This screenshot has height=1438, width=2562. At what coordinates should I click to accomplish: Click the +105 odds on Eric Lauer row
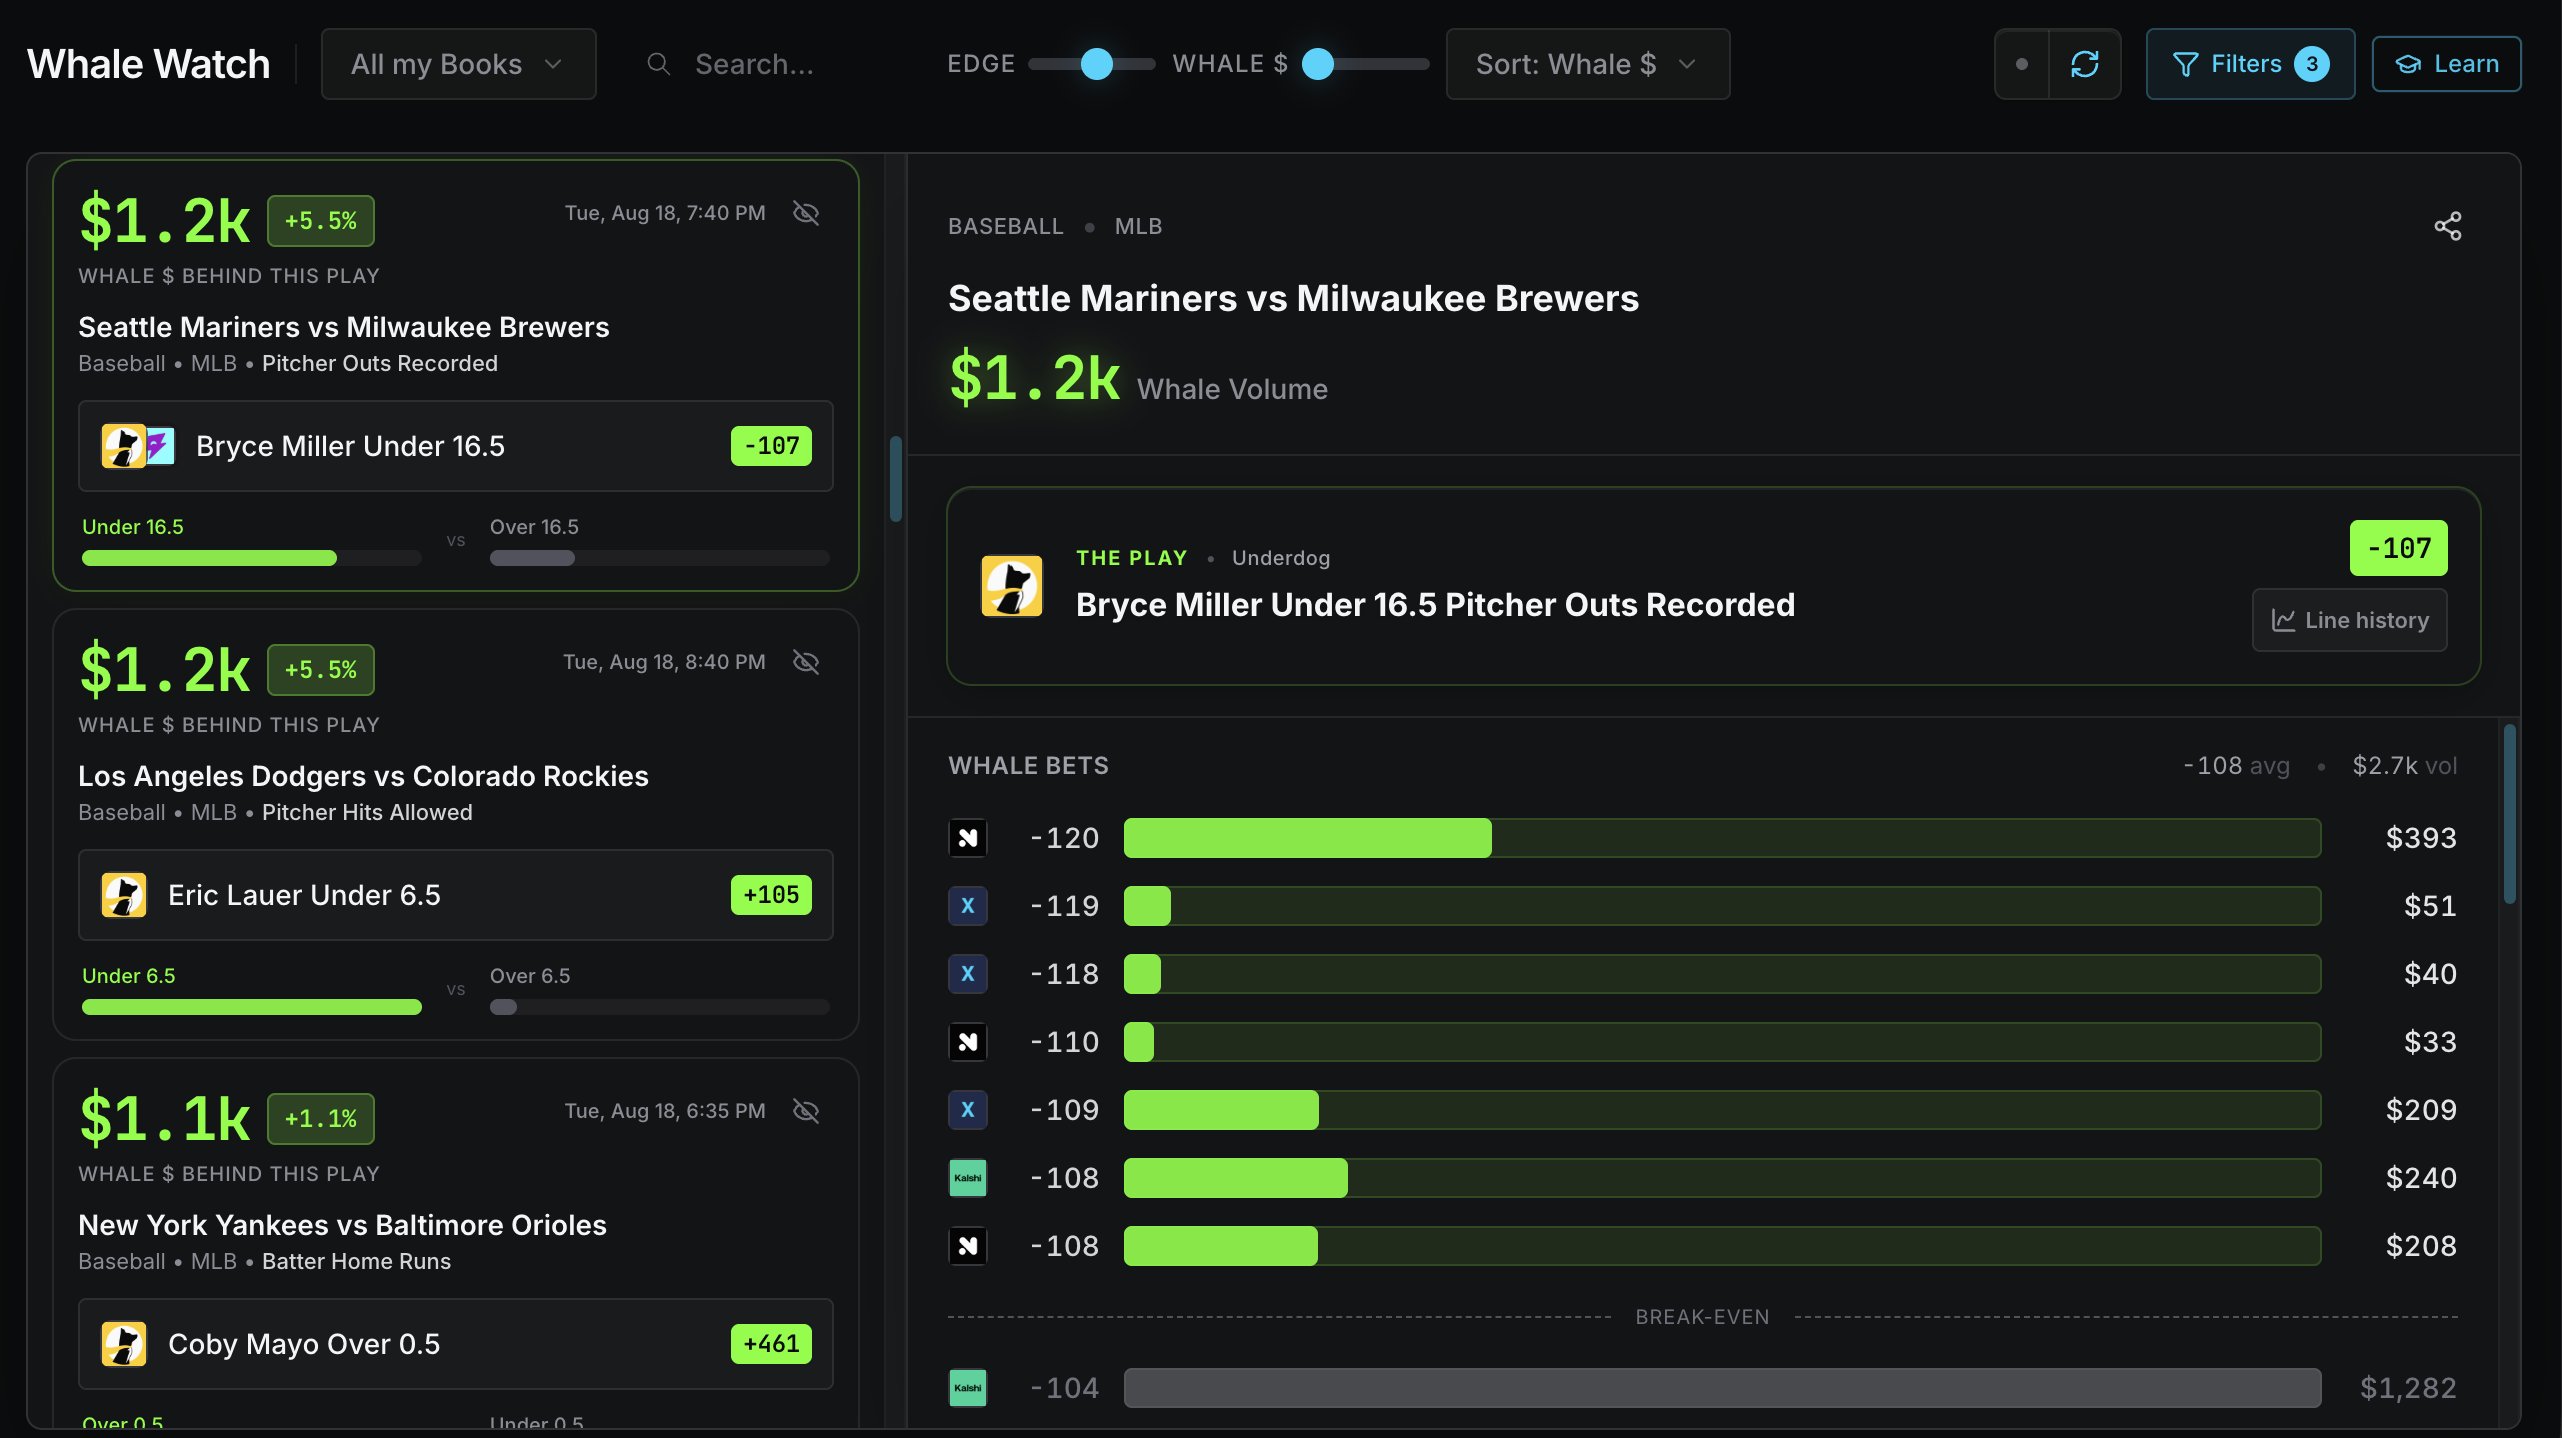coord(771,895)
